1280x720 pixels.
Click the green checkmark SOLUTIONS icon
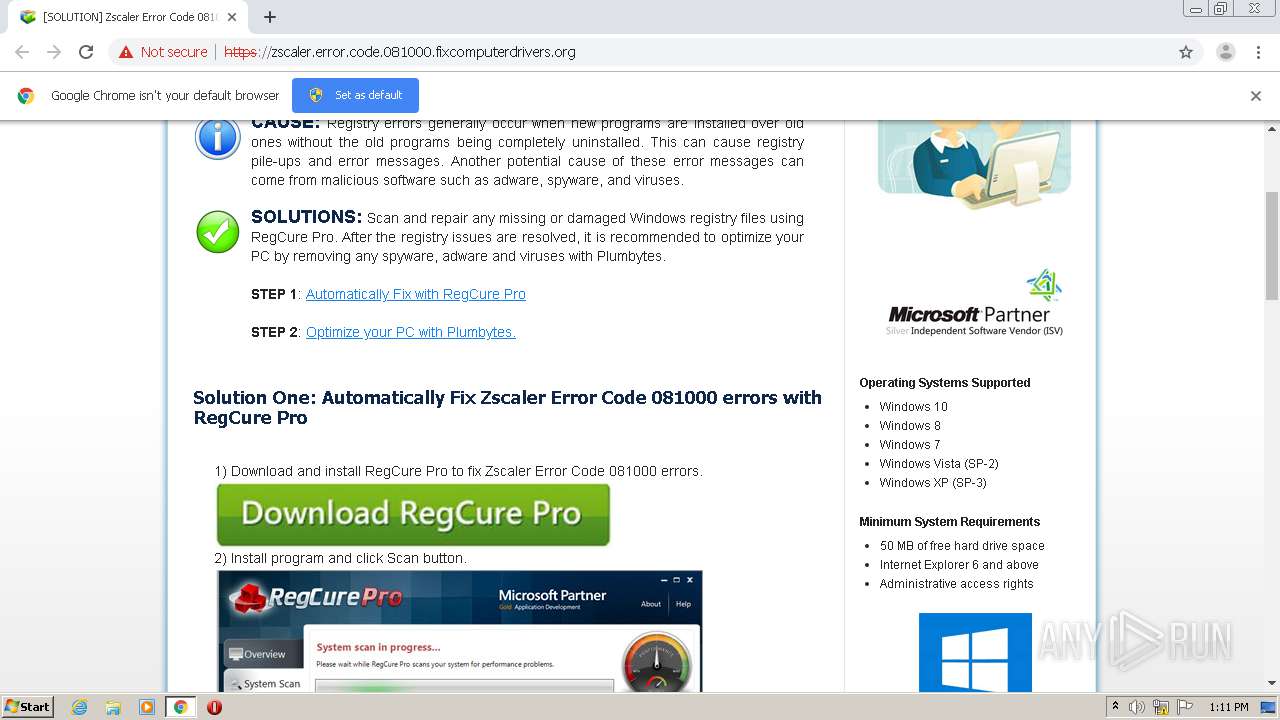click(x=217, y=232)
